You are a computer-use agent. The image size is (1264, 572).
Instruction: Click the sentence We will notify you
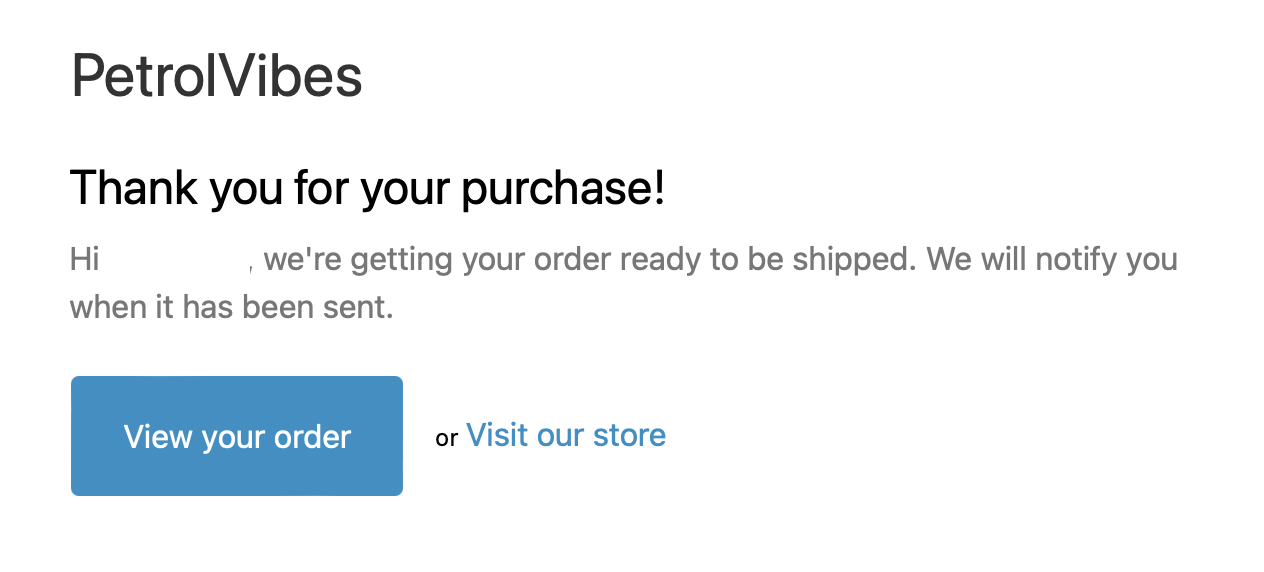pyautogui.click(x=1051, y=259)
